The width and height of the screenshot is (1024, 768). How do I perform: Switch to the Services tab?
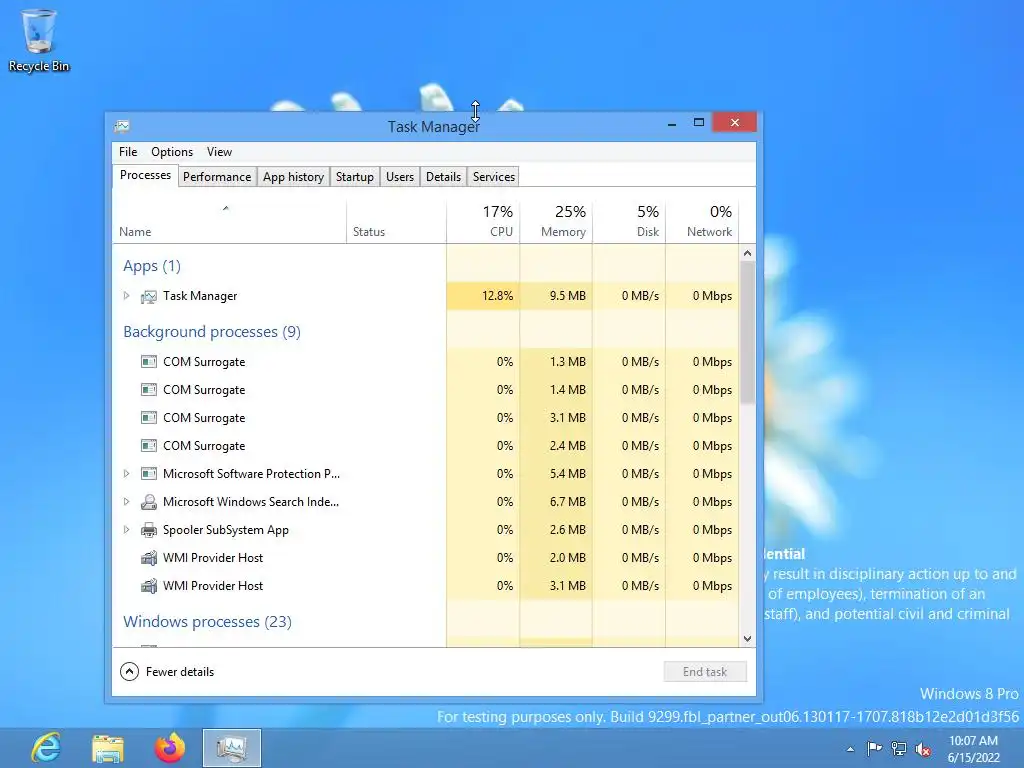tap(494, 177)
